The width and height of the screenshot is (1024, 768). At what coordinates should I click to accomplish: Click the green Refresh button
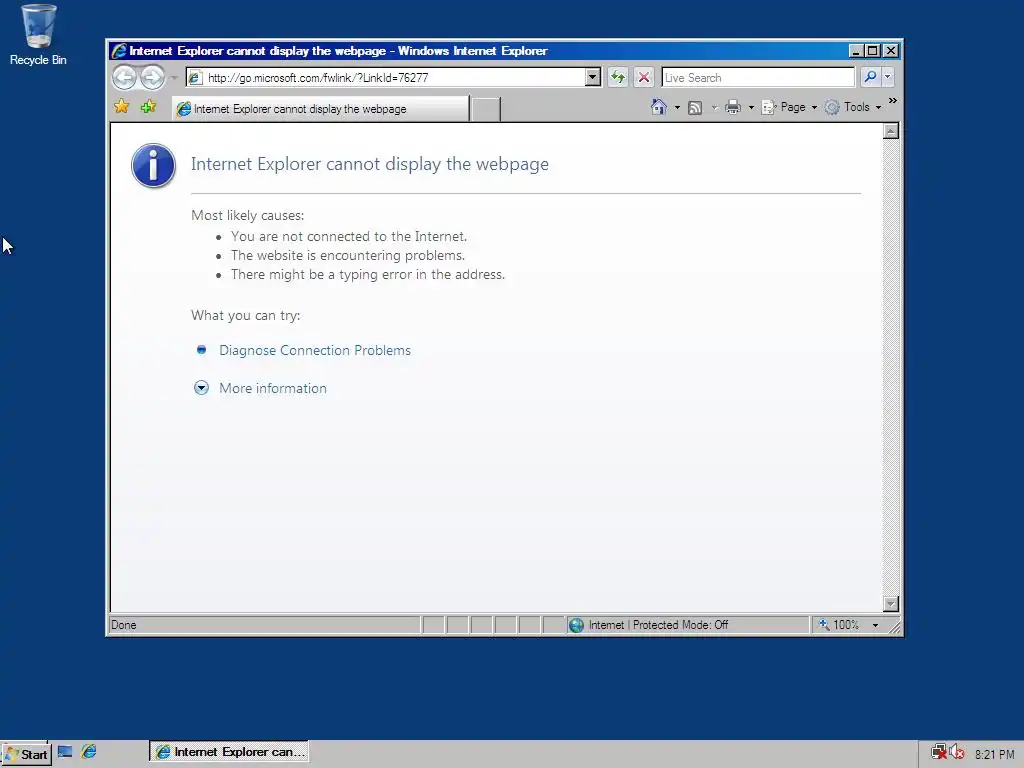pyautogui.click(x=618, y=77)
